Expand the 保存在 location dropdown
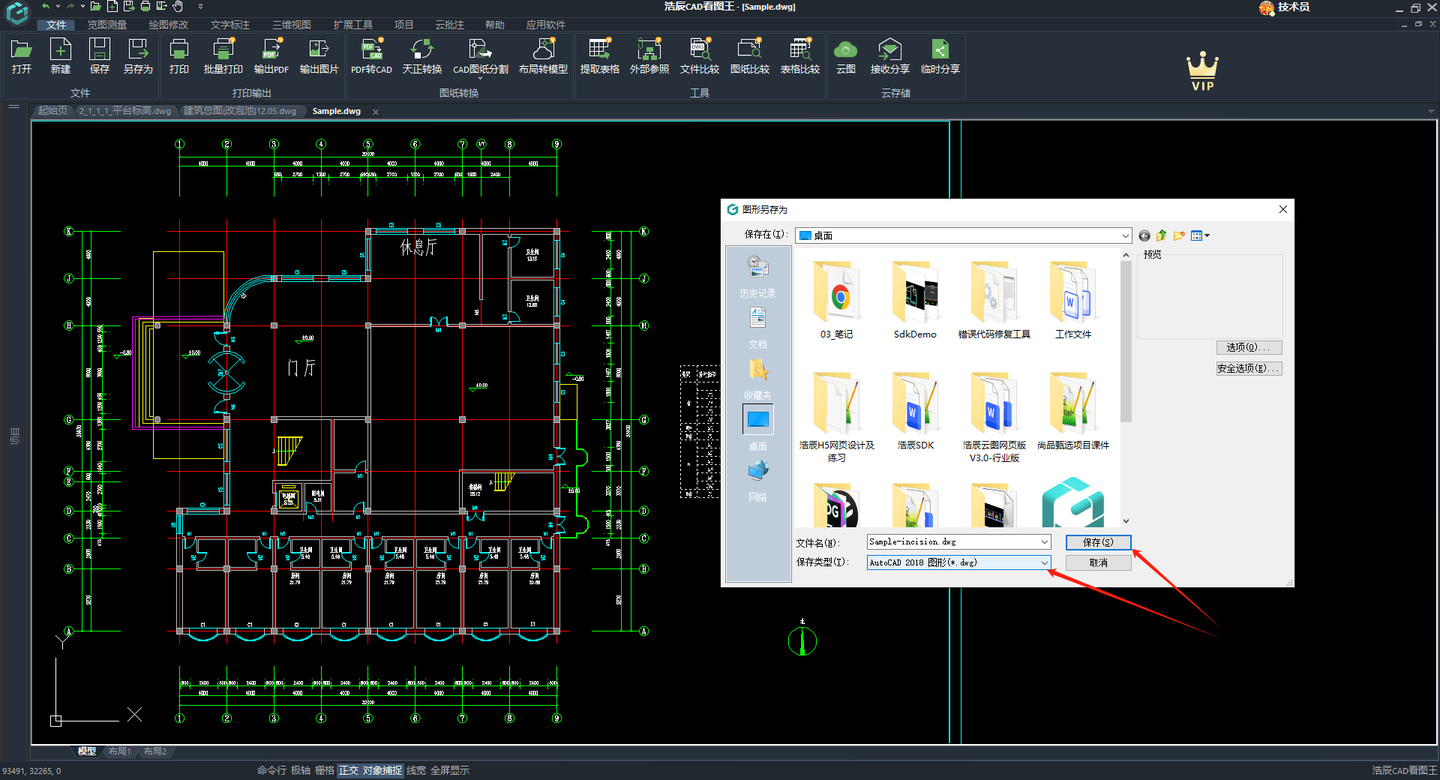Viewport: 1440px width, 780px height. pyautogui.click(x=1125, y=236)
